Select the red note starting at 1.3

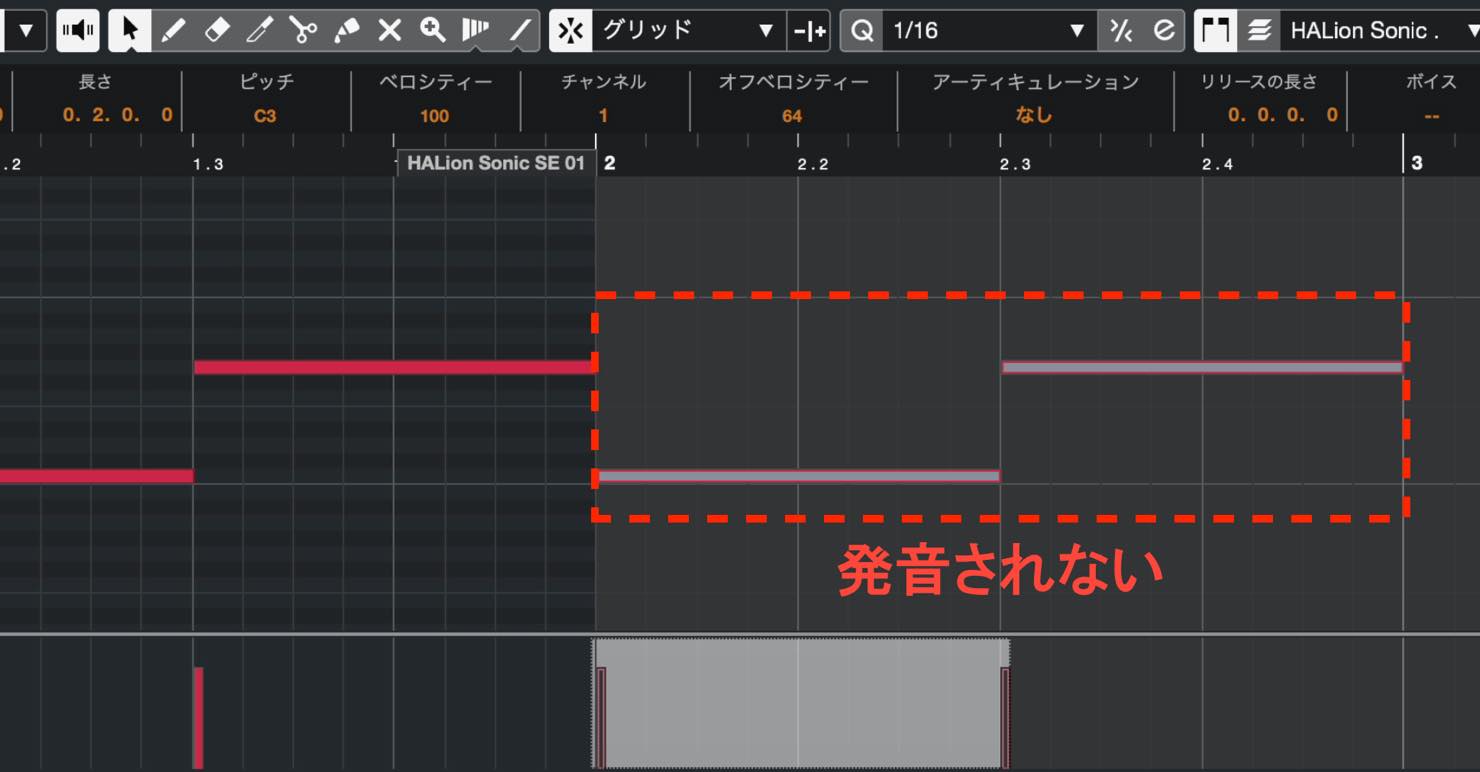(x=394, y=367)
